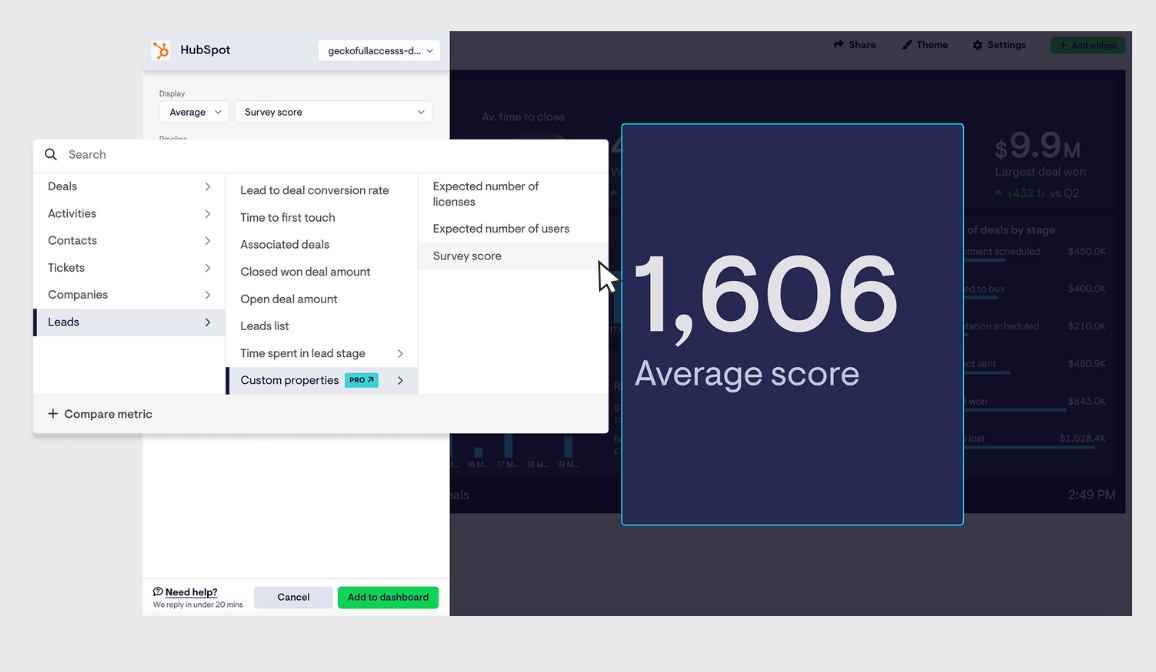Image resolution: width=1156 pixels, height=672 pixels.
Task: Click the Share arrow icon
Action: (x=838, y=45)
